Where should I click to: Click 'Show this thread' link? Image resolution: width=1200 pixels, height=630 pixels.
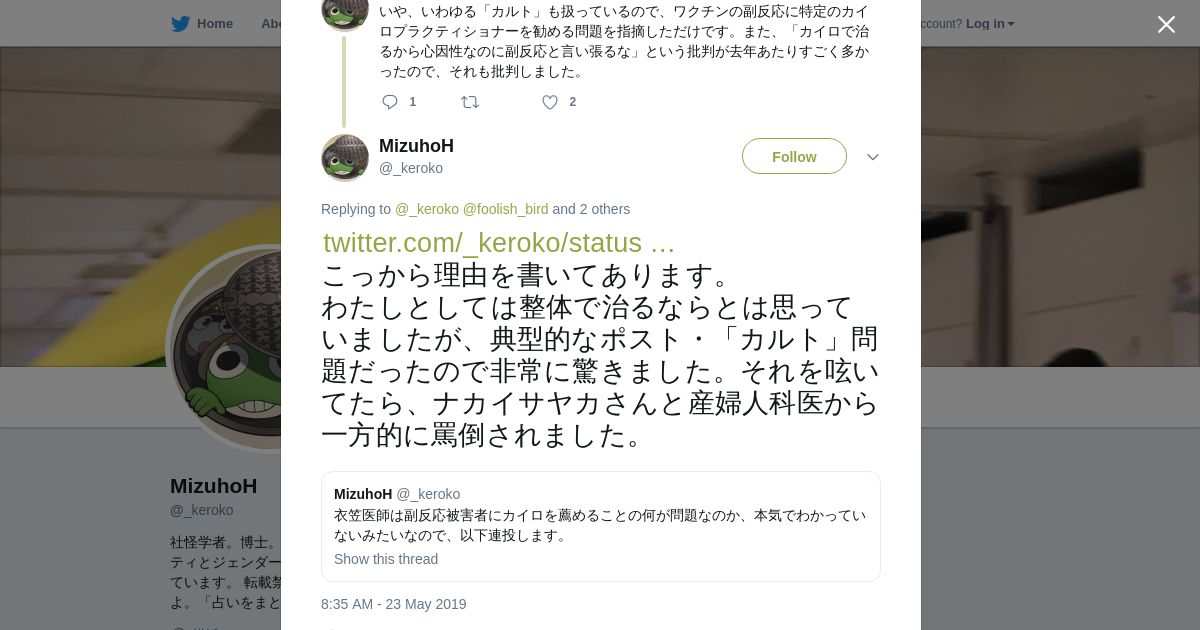pos(386,559)
